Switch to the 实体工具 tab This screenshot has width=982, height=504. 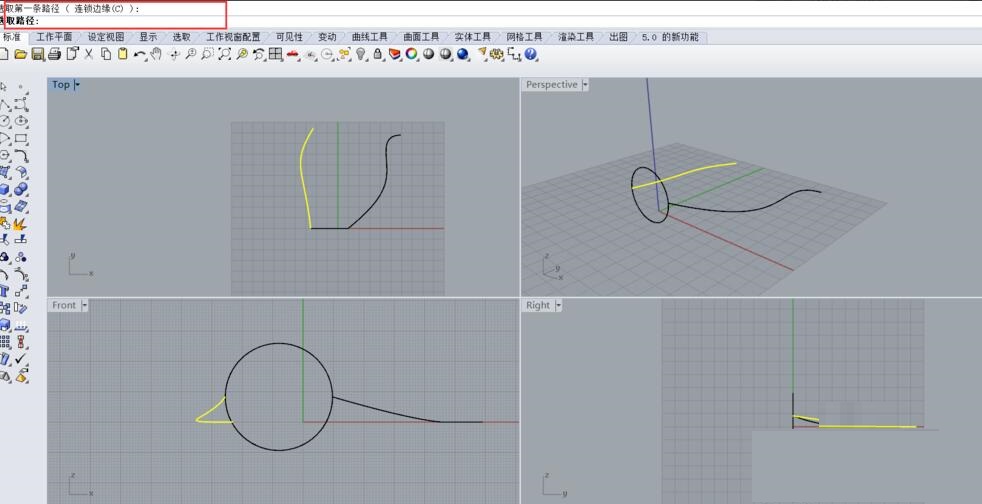(472, 37)
